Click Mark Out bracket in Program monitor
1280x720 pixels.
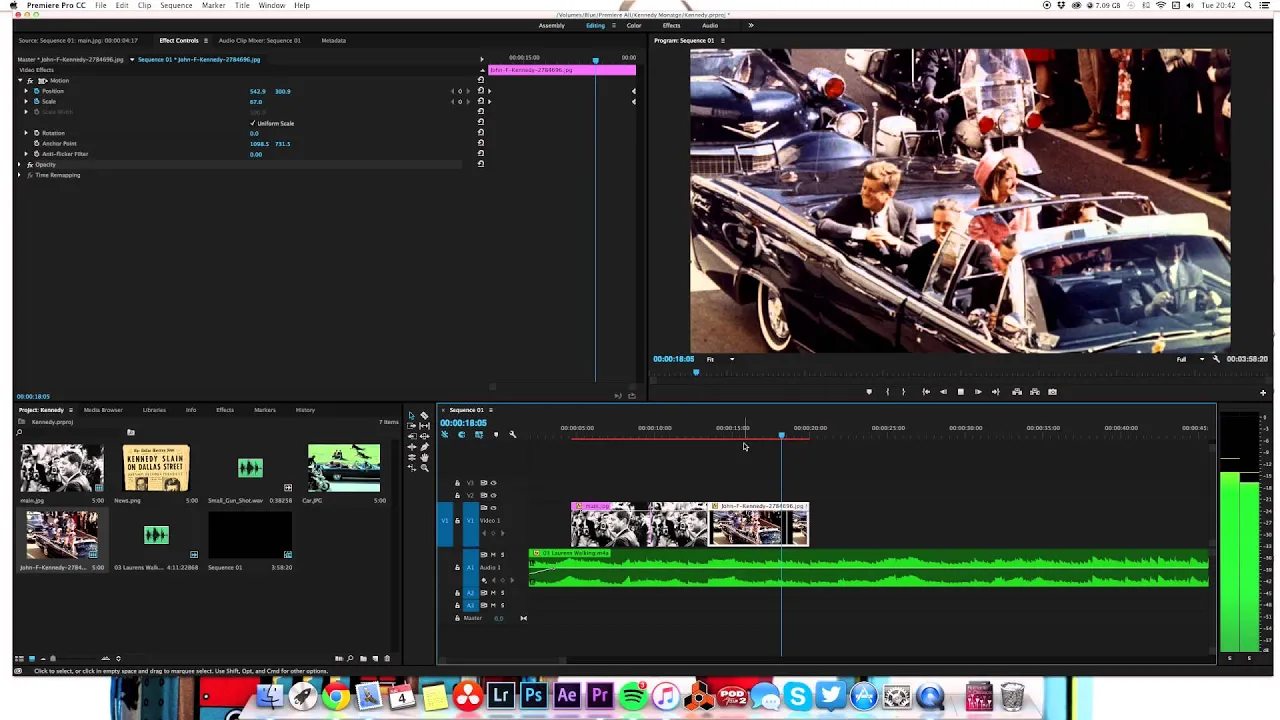tap(904, 392)
